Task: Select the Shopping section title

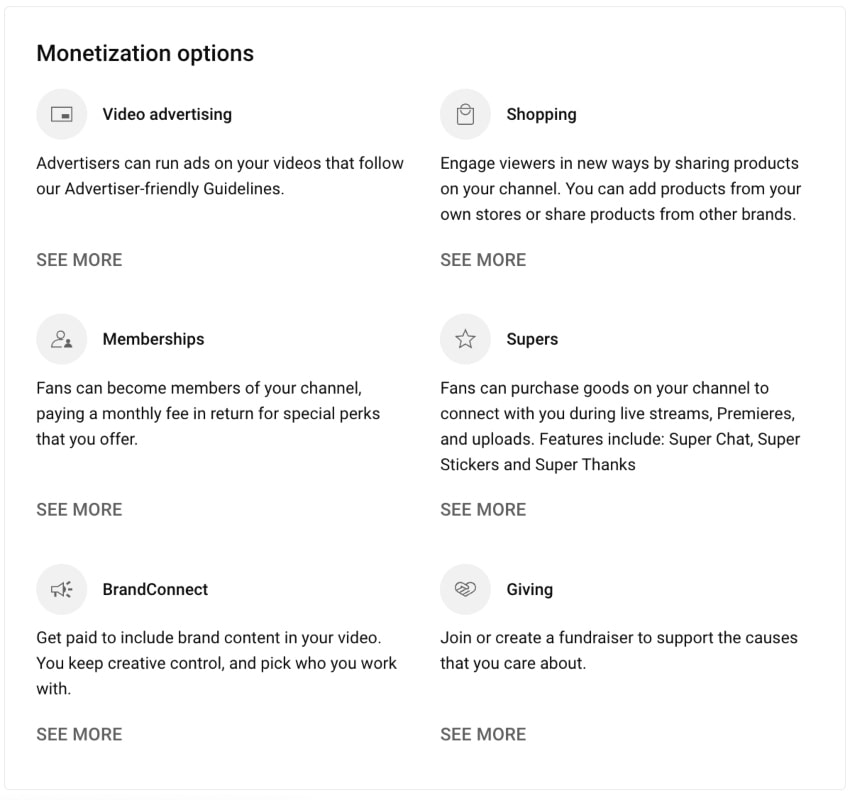Action: (x=541, y=114)
